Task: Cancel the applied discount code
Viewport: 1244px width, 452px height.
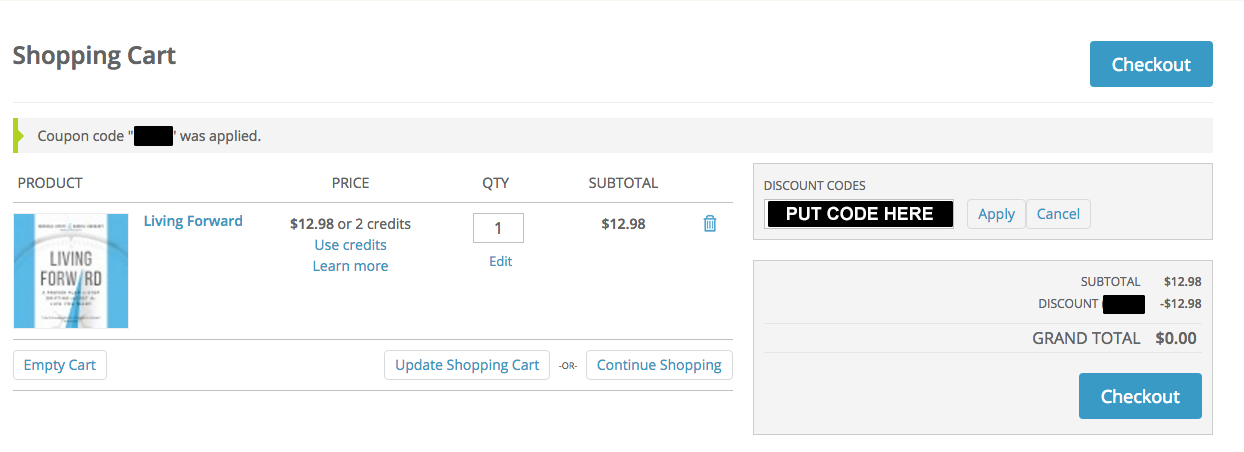Action: point(1058,214)
